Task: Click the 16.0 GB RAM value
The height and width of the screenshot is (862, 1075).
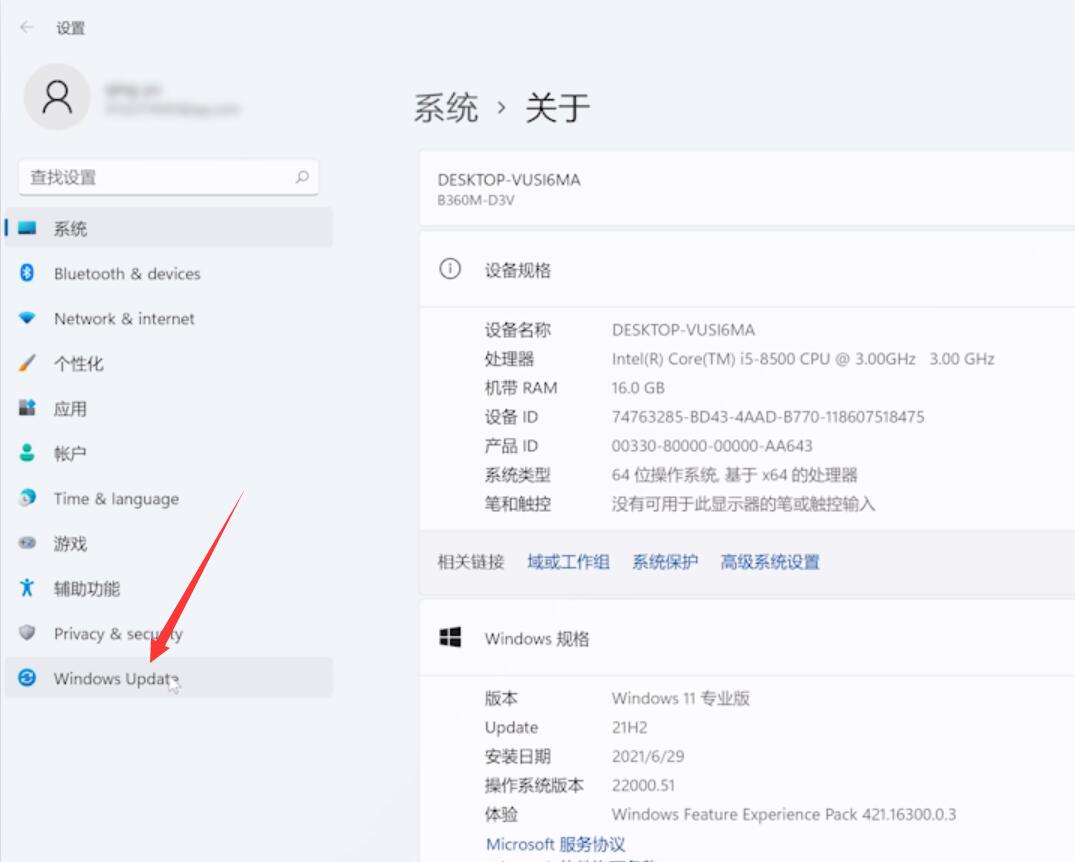Action: [x=638, y=387]
